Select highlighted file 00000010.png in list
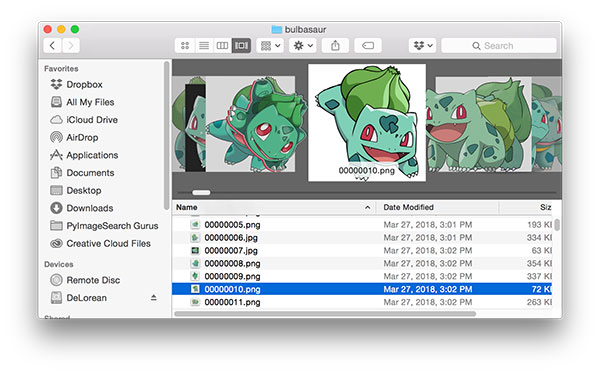600x373 pixels. click(362, 289)
